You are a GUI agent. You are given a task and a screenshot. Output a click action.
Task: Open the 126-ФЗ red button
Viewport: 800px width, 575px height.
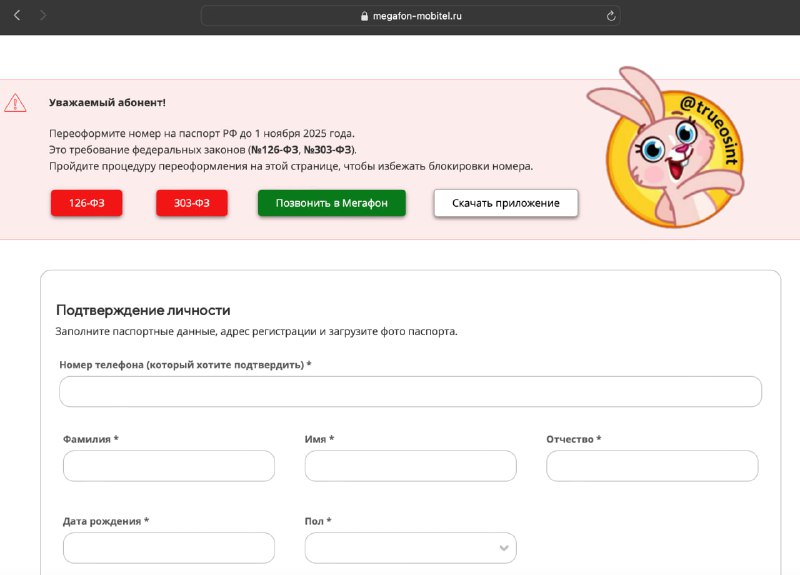tap(87, 203)
